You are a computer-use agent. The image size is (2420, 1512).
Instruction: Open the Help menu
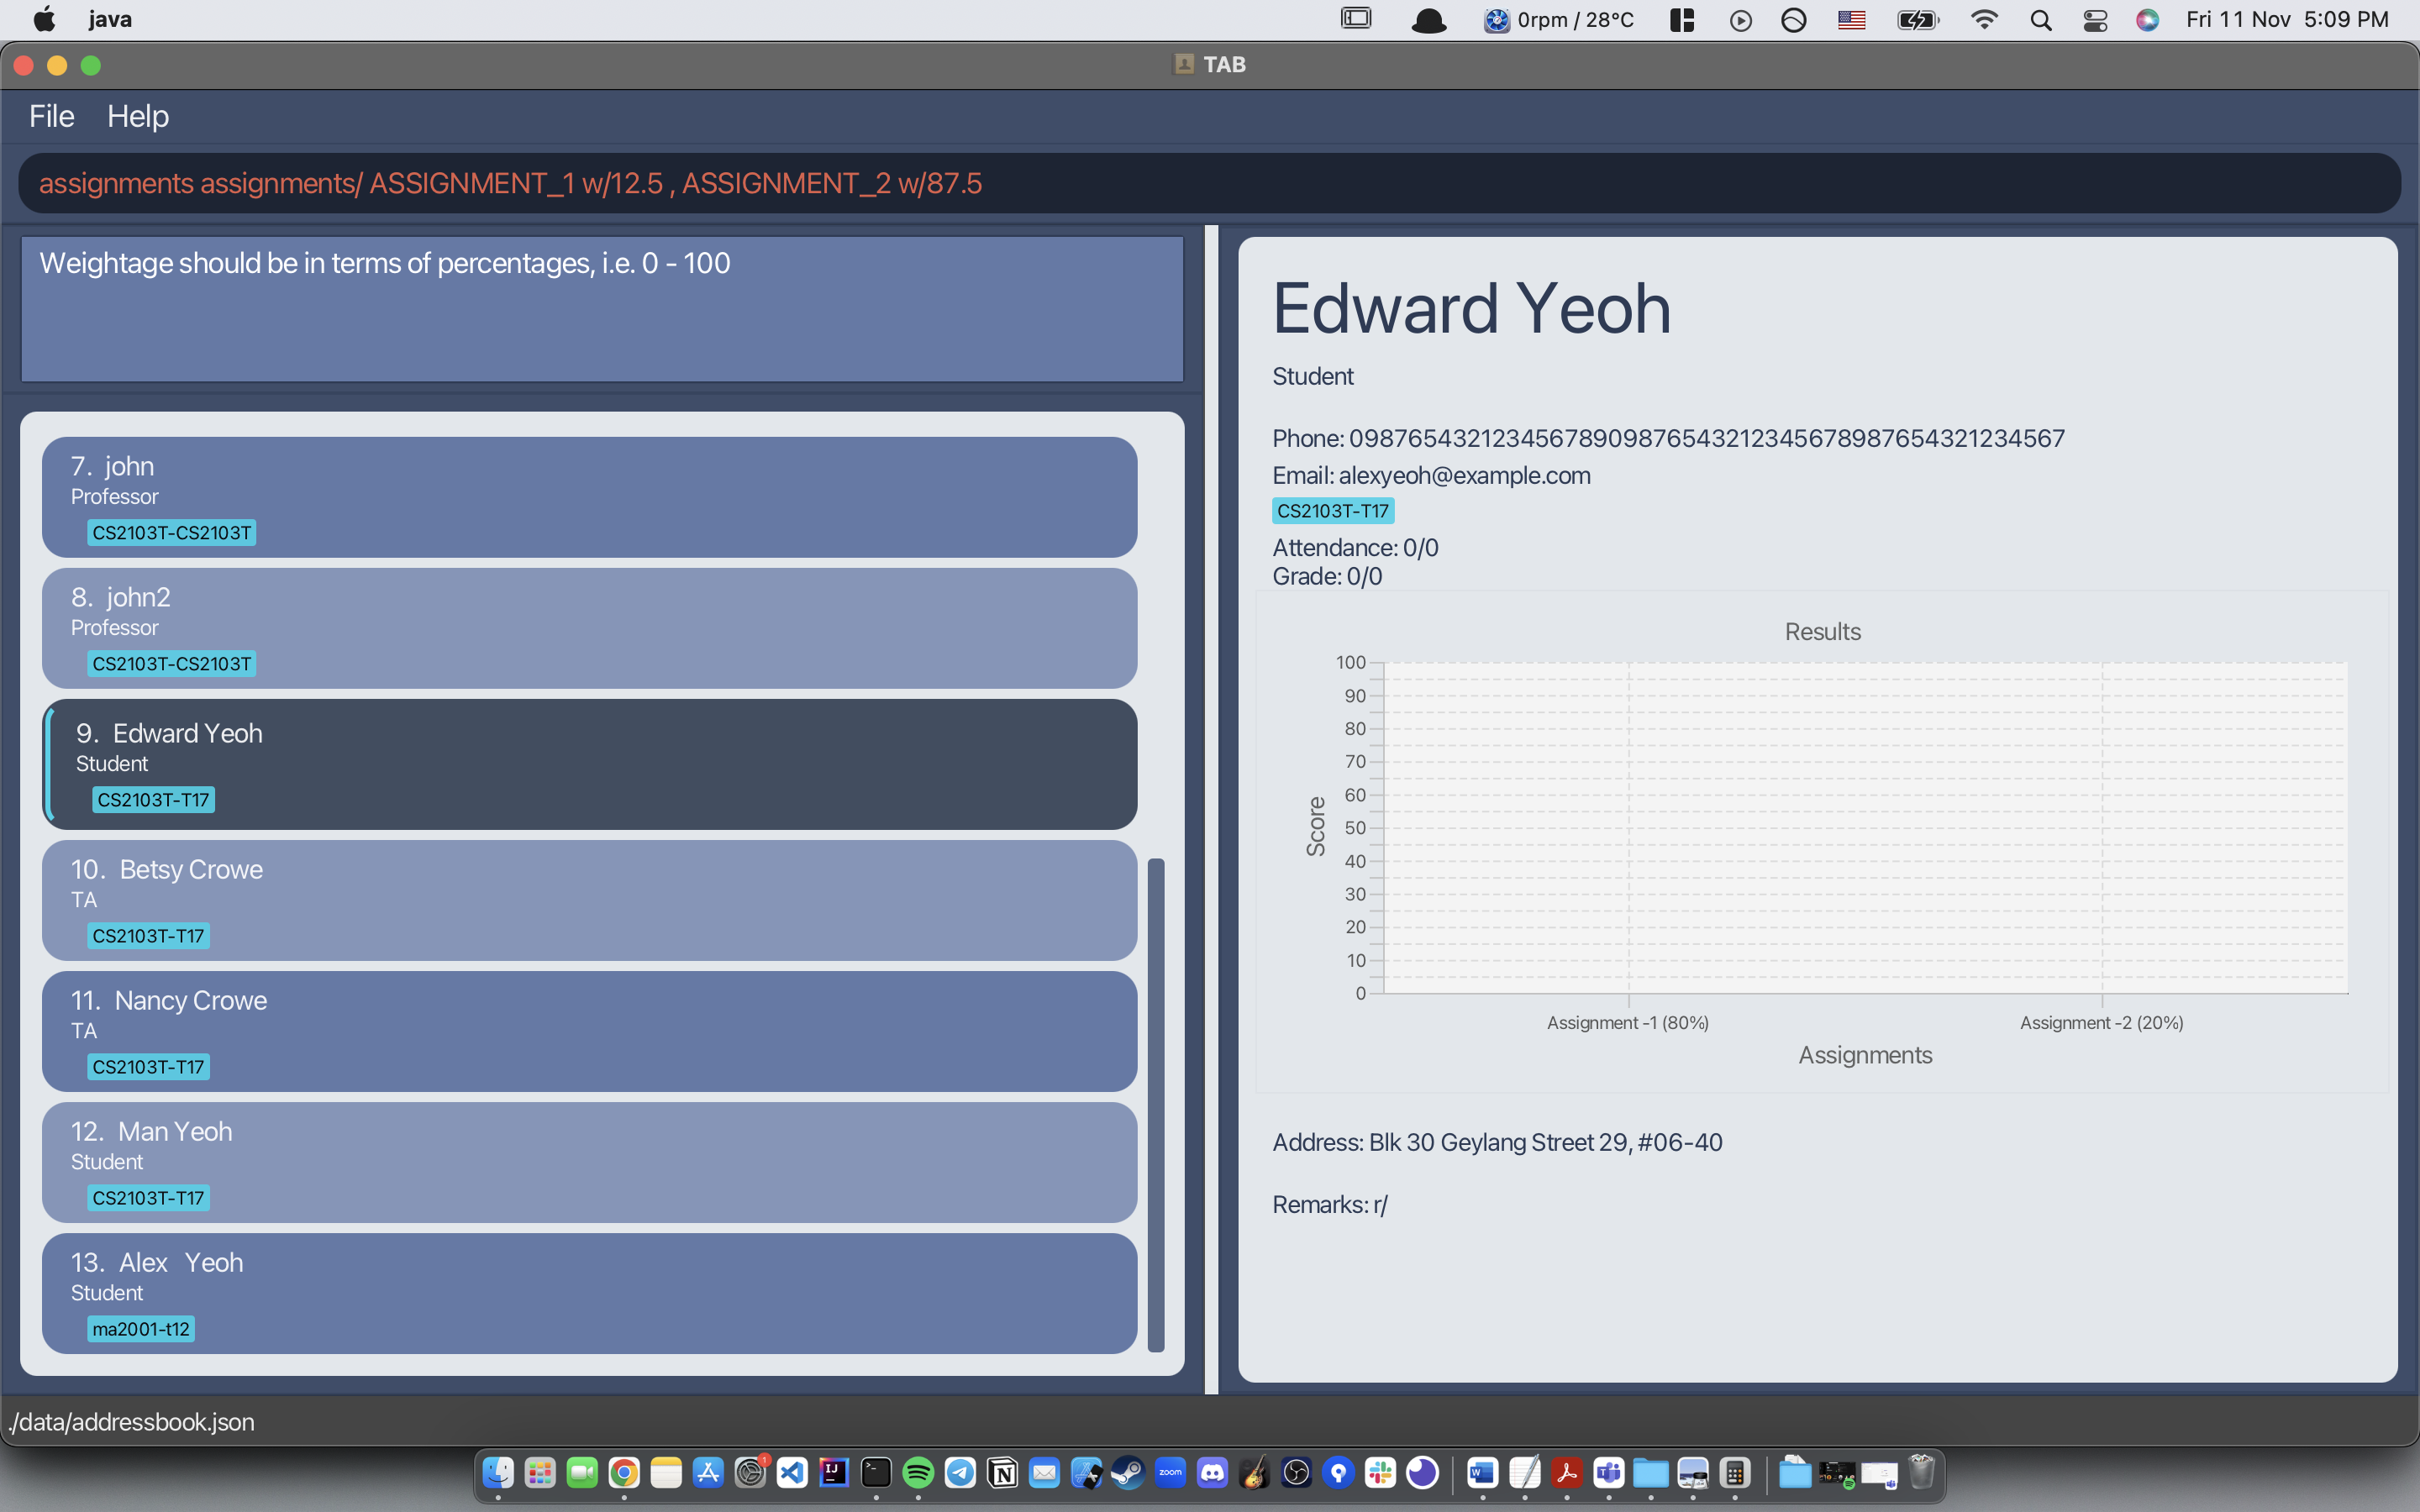[x=138, y=116]
